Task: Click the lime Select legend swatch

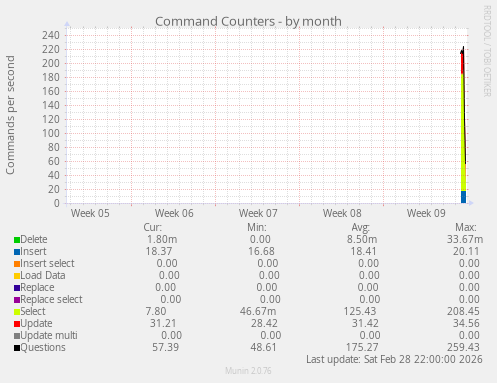Action: point(17,312)
